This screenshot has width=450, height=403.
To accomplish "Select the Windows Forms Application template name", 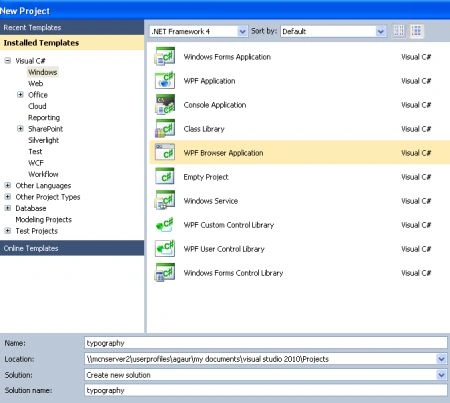I will click(227, 57).
